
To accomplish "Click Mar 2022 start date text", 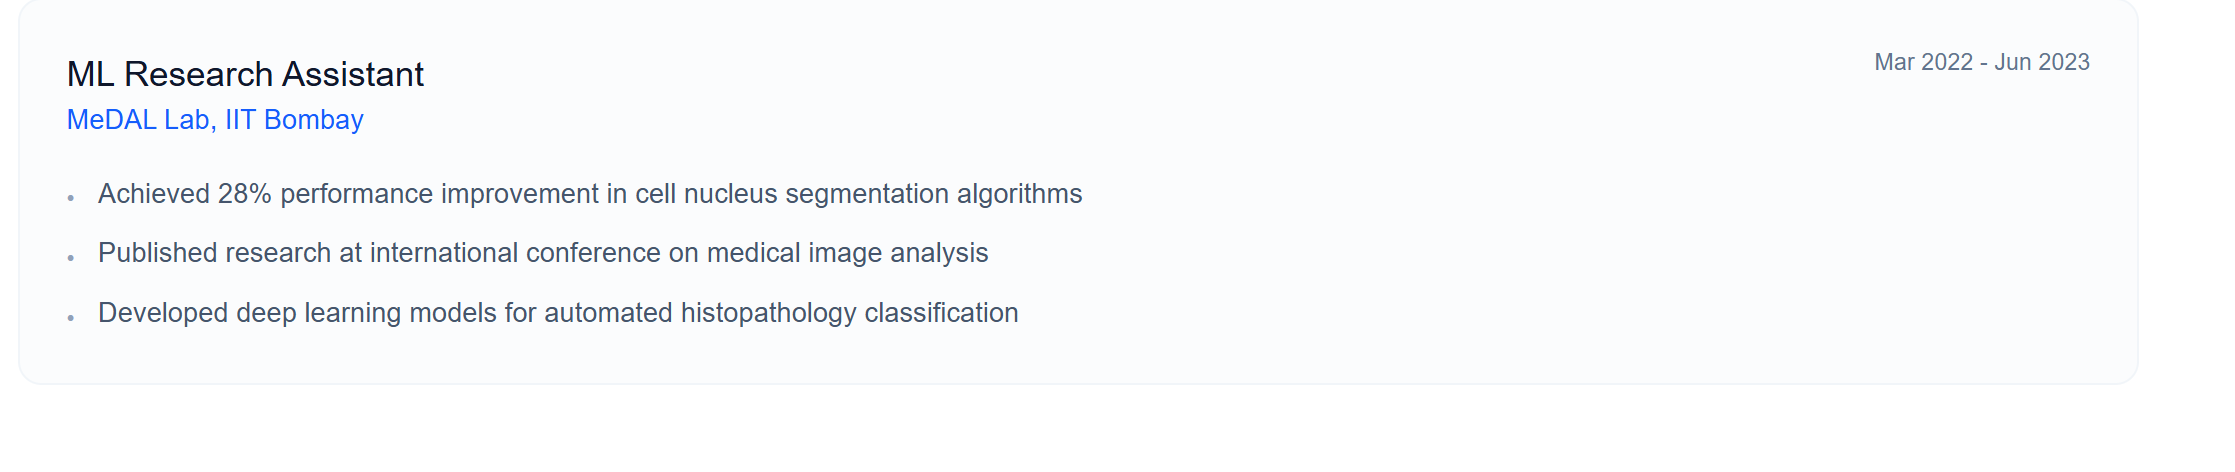I will click(x=1923, y=62).
